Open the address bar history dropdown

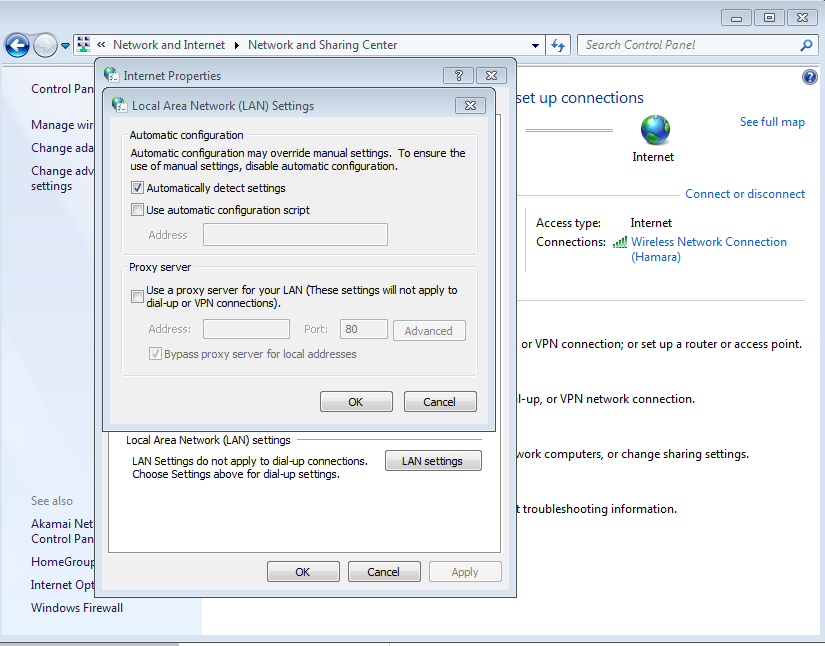click(x=536, y=45)
